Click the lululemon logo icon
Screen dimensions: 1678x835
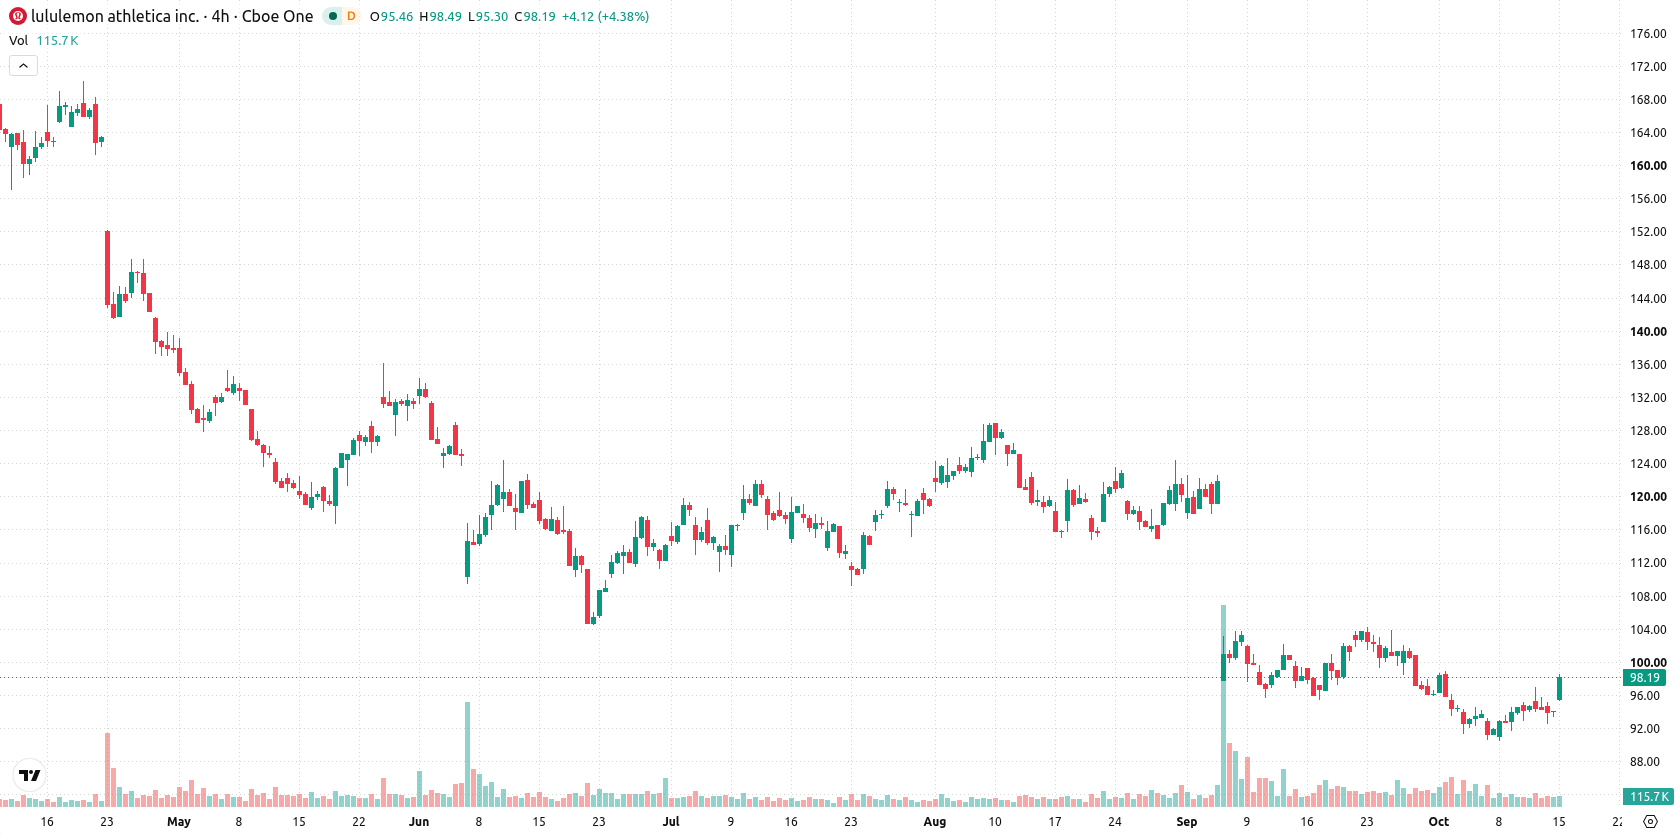point(18,16)
